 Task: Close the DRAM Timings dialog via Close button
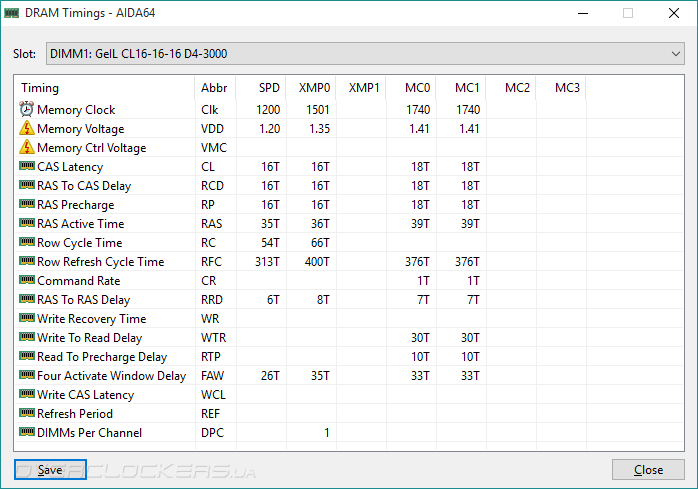click(x=648, y=470)
